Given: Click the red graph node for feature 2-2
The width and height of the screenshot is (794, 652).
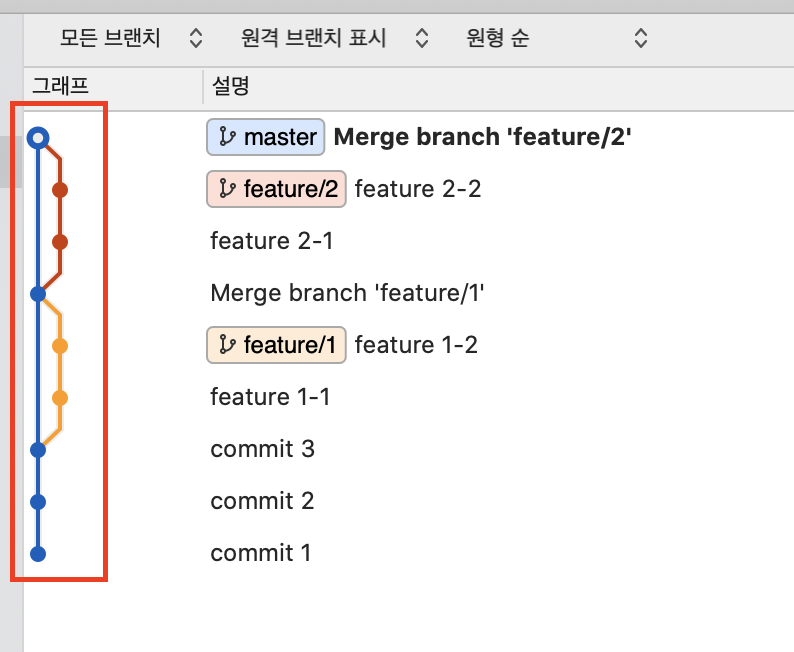Looking at the screenshot, I should [x=60, y=190].
